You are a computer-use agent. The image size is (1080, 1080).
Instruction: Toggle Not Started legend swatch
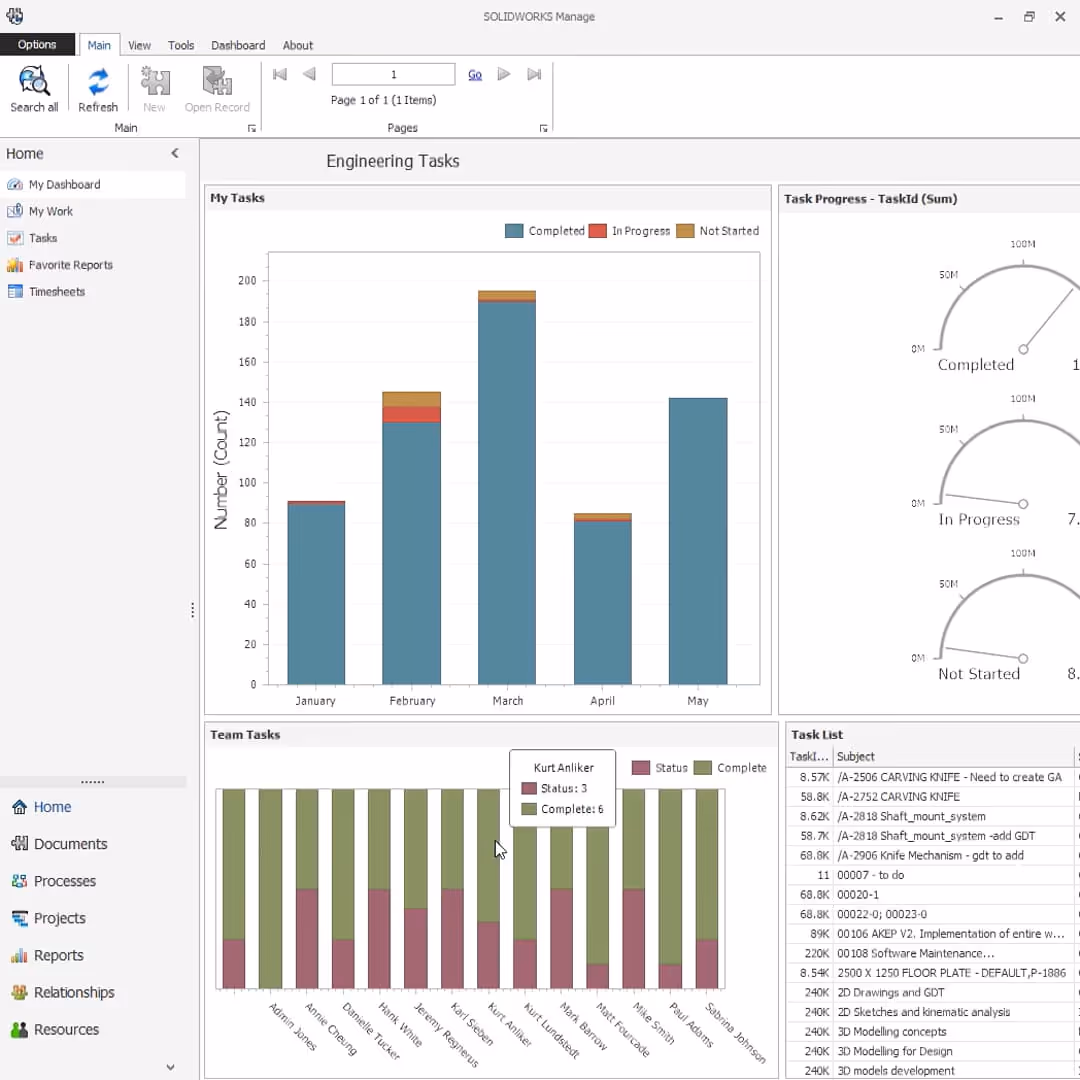685,231
